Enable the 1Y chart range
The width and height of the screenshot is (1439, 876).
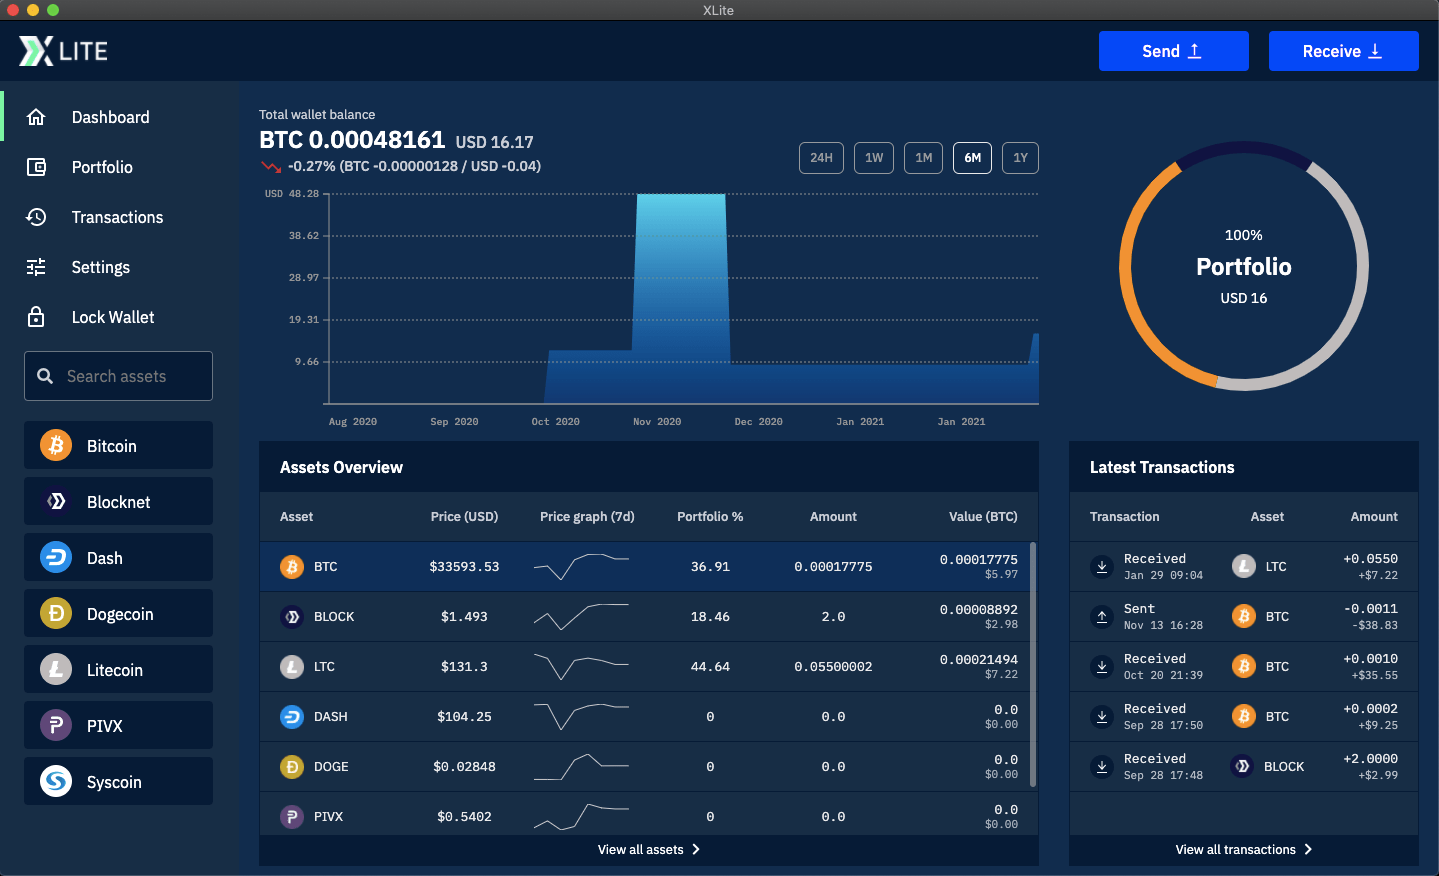pyautogui.click(x=1020, y=157)
